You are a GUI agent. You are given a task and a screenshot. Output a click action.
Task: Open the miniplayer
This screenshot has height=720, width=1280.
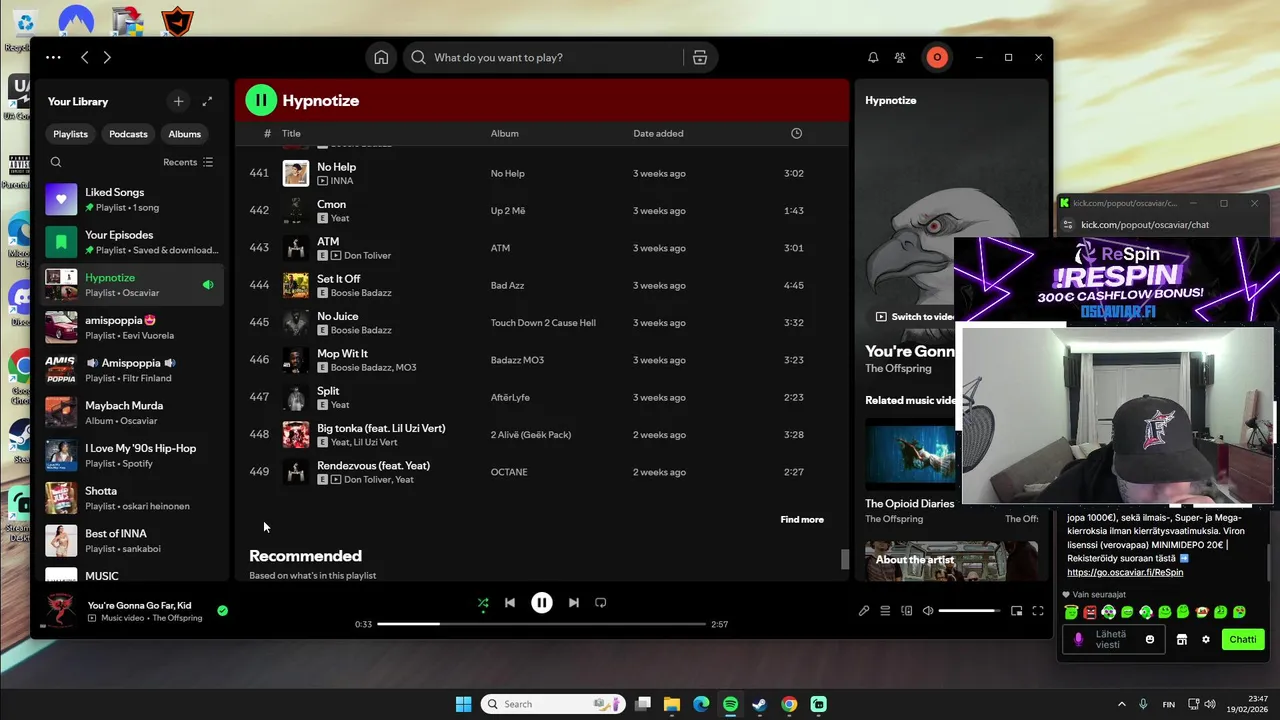1016,611
